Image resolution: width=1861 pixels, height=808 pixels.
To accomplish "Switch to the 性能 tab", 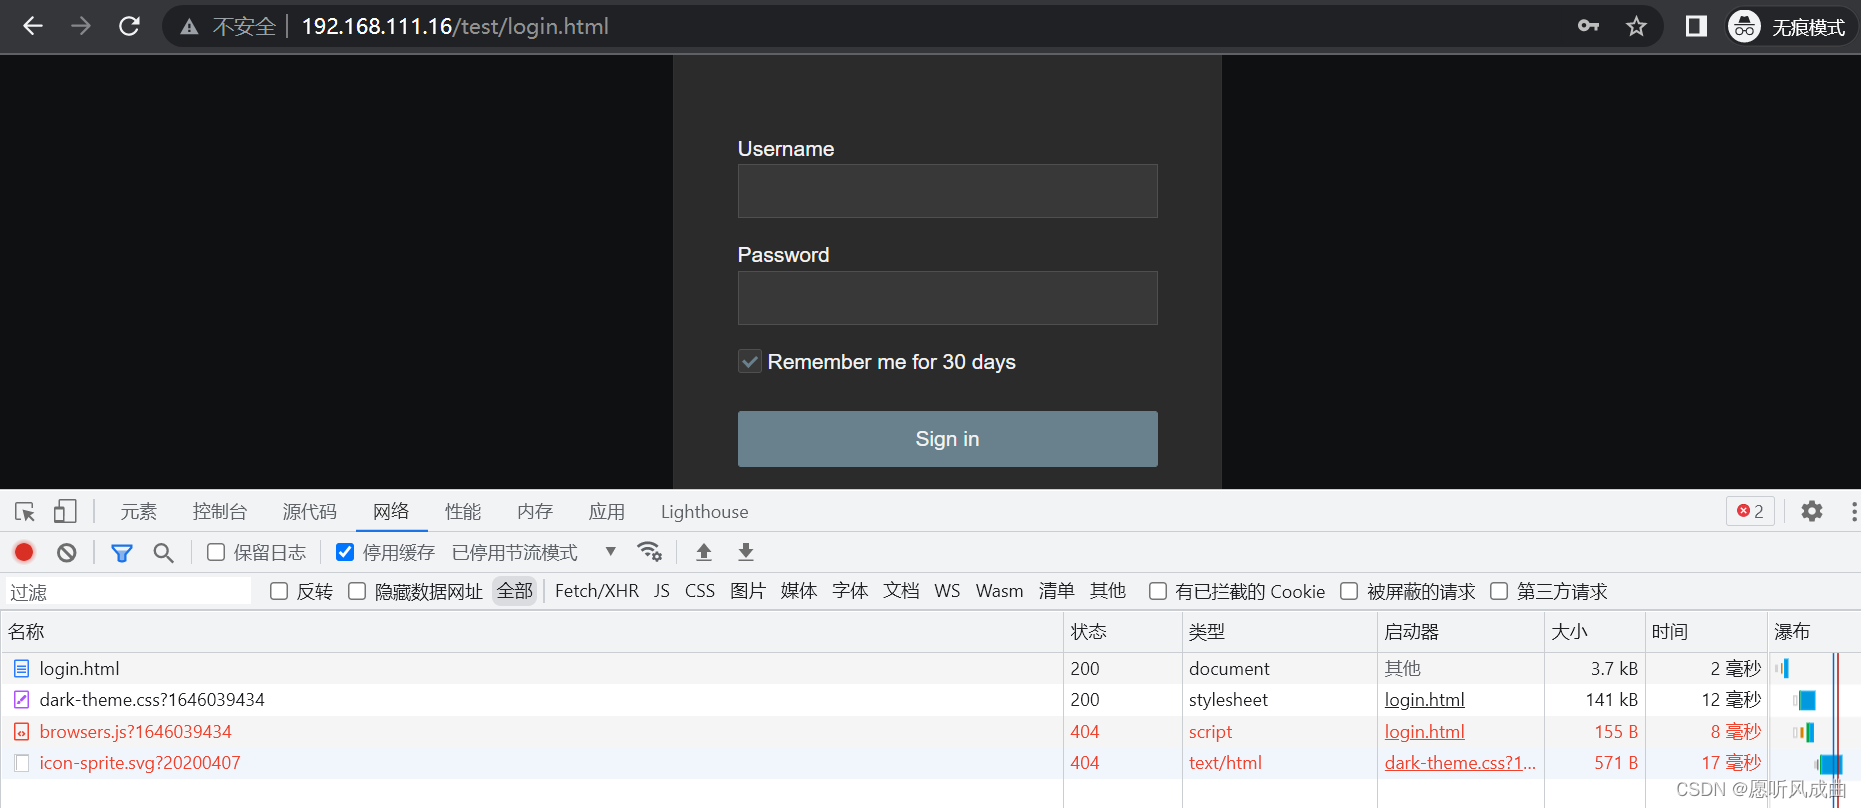I will [x=463, y=512].
